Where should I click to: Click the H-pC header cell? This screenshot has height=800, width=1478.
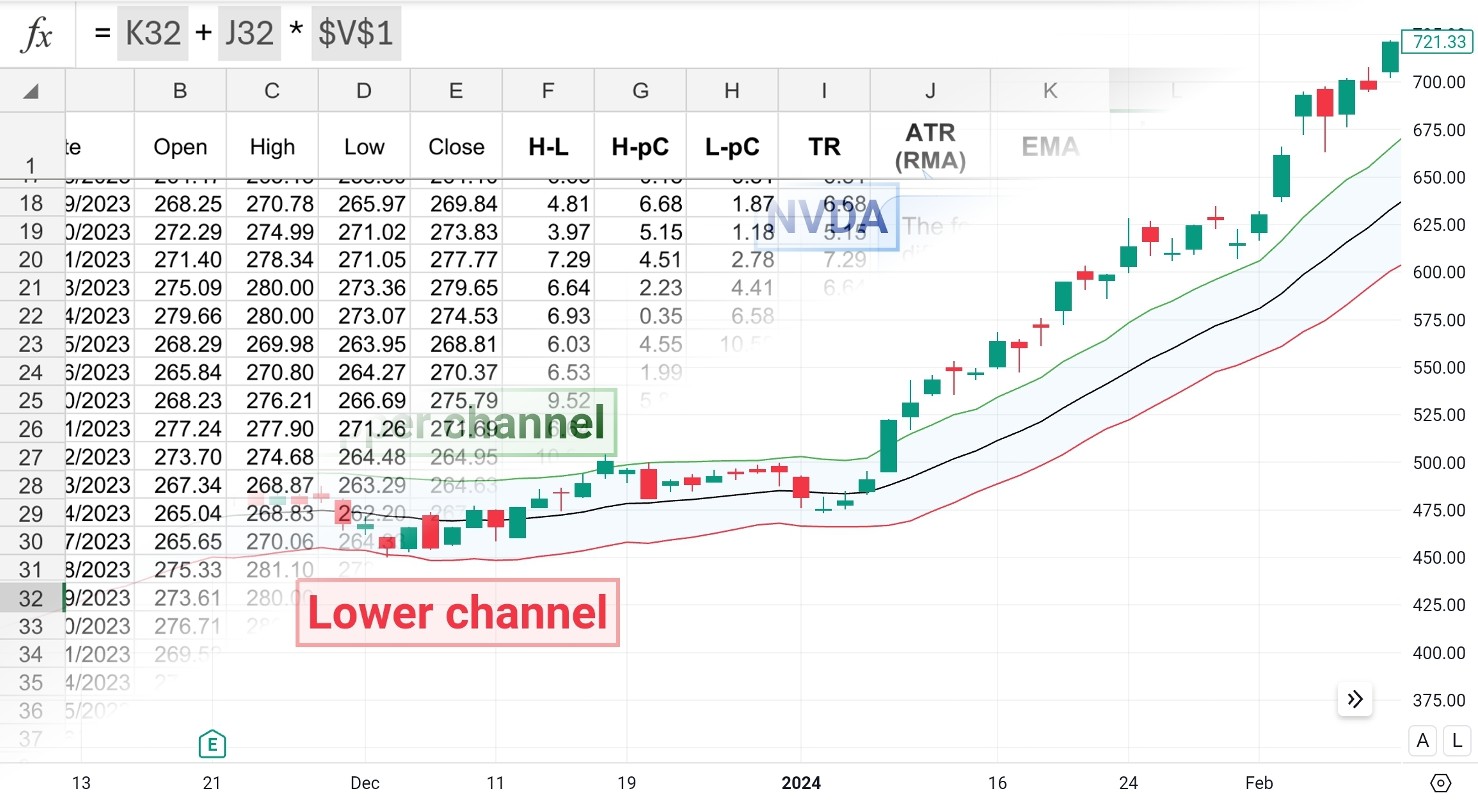(640, 147)
